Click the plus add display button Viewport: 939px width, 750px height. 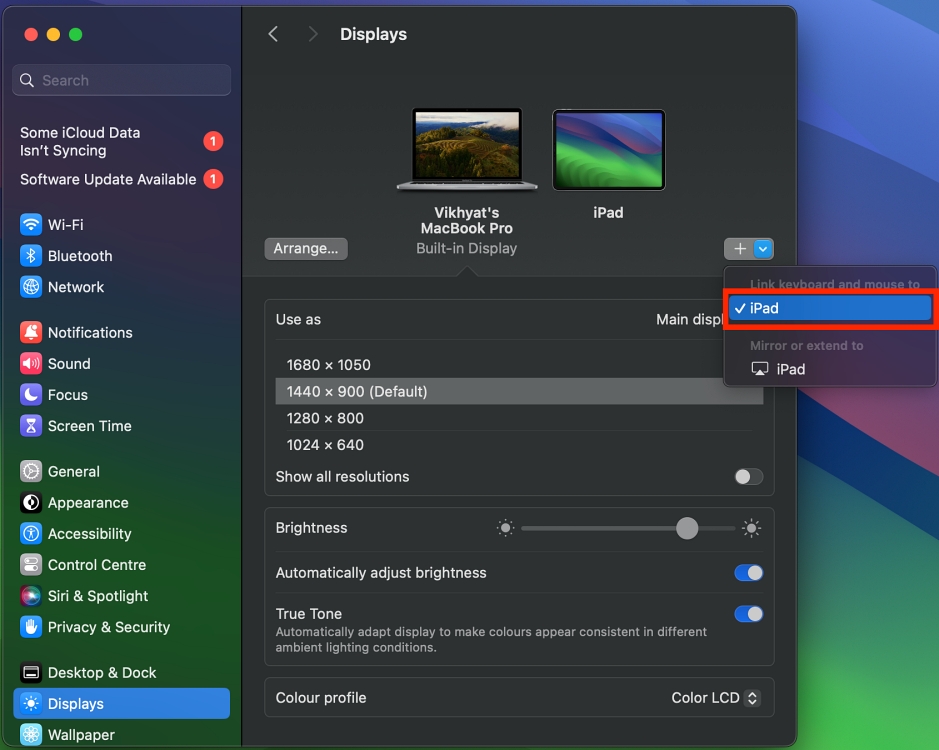740,249
